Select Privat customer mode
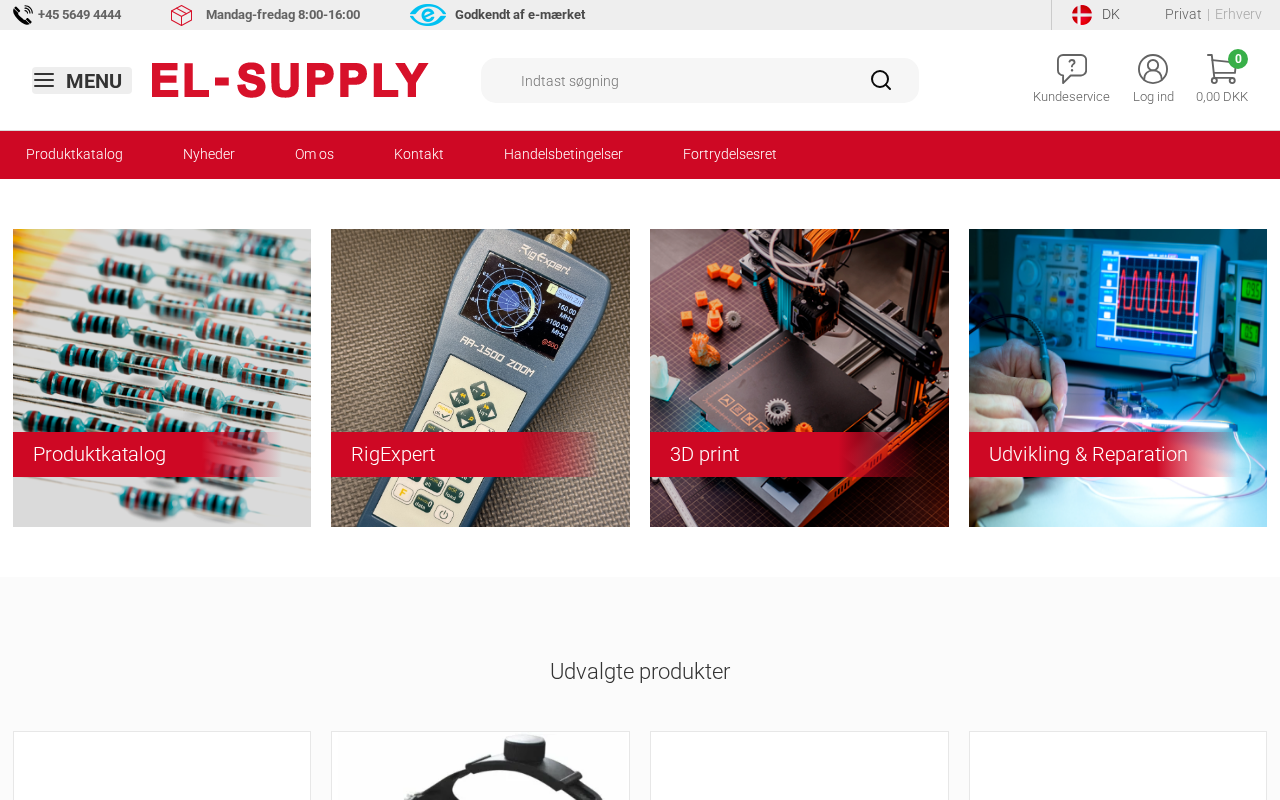The image size is (1280, 800). point(1183,14)
